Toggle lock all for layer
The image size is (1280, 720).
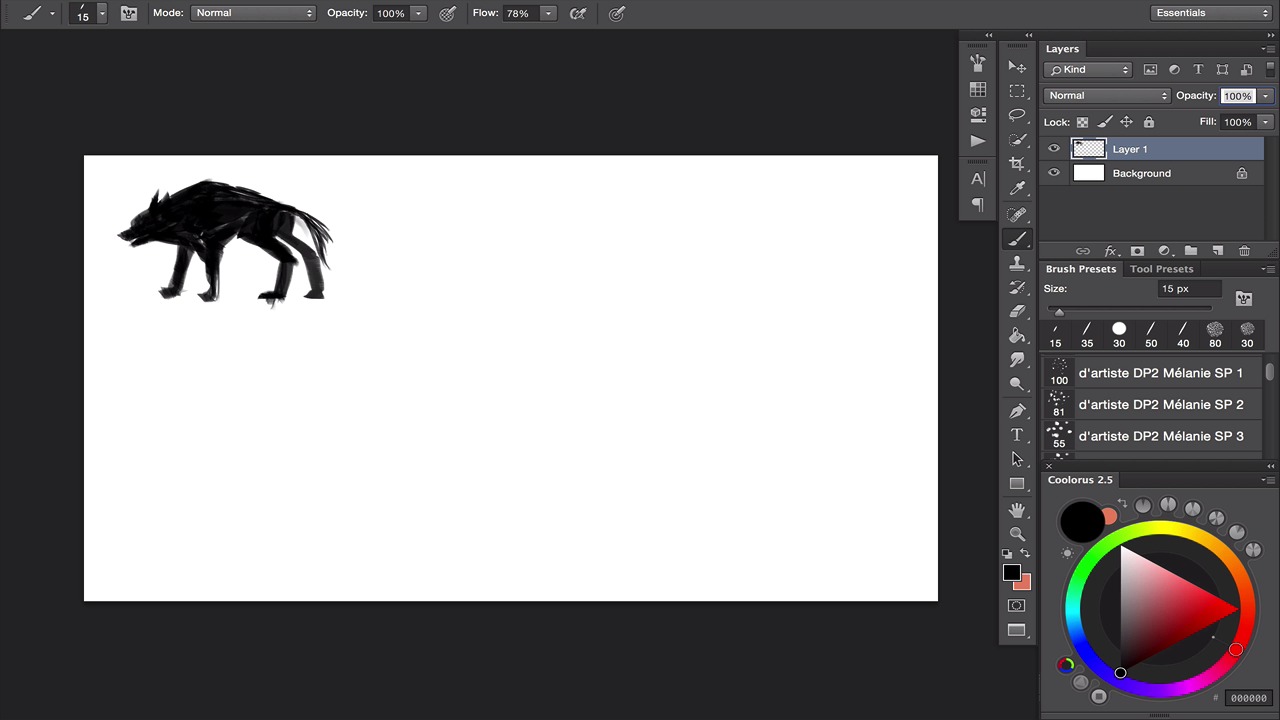pyautogui.click(x=1148, y=122)
